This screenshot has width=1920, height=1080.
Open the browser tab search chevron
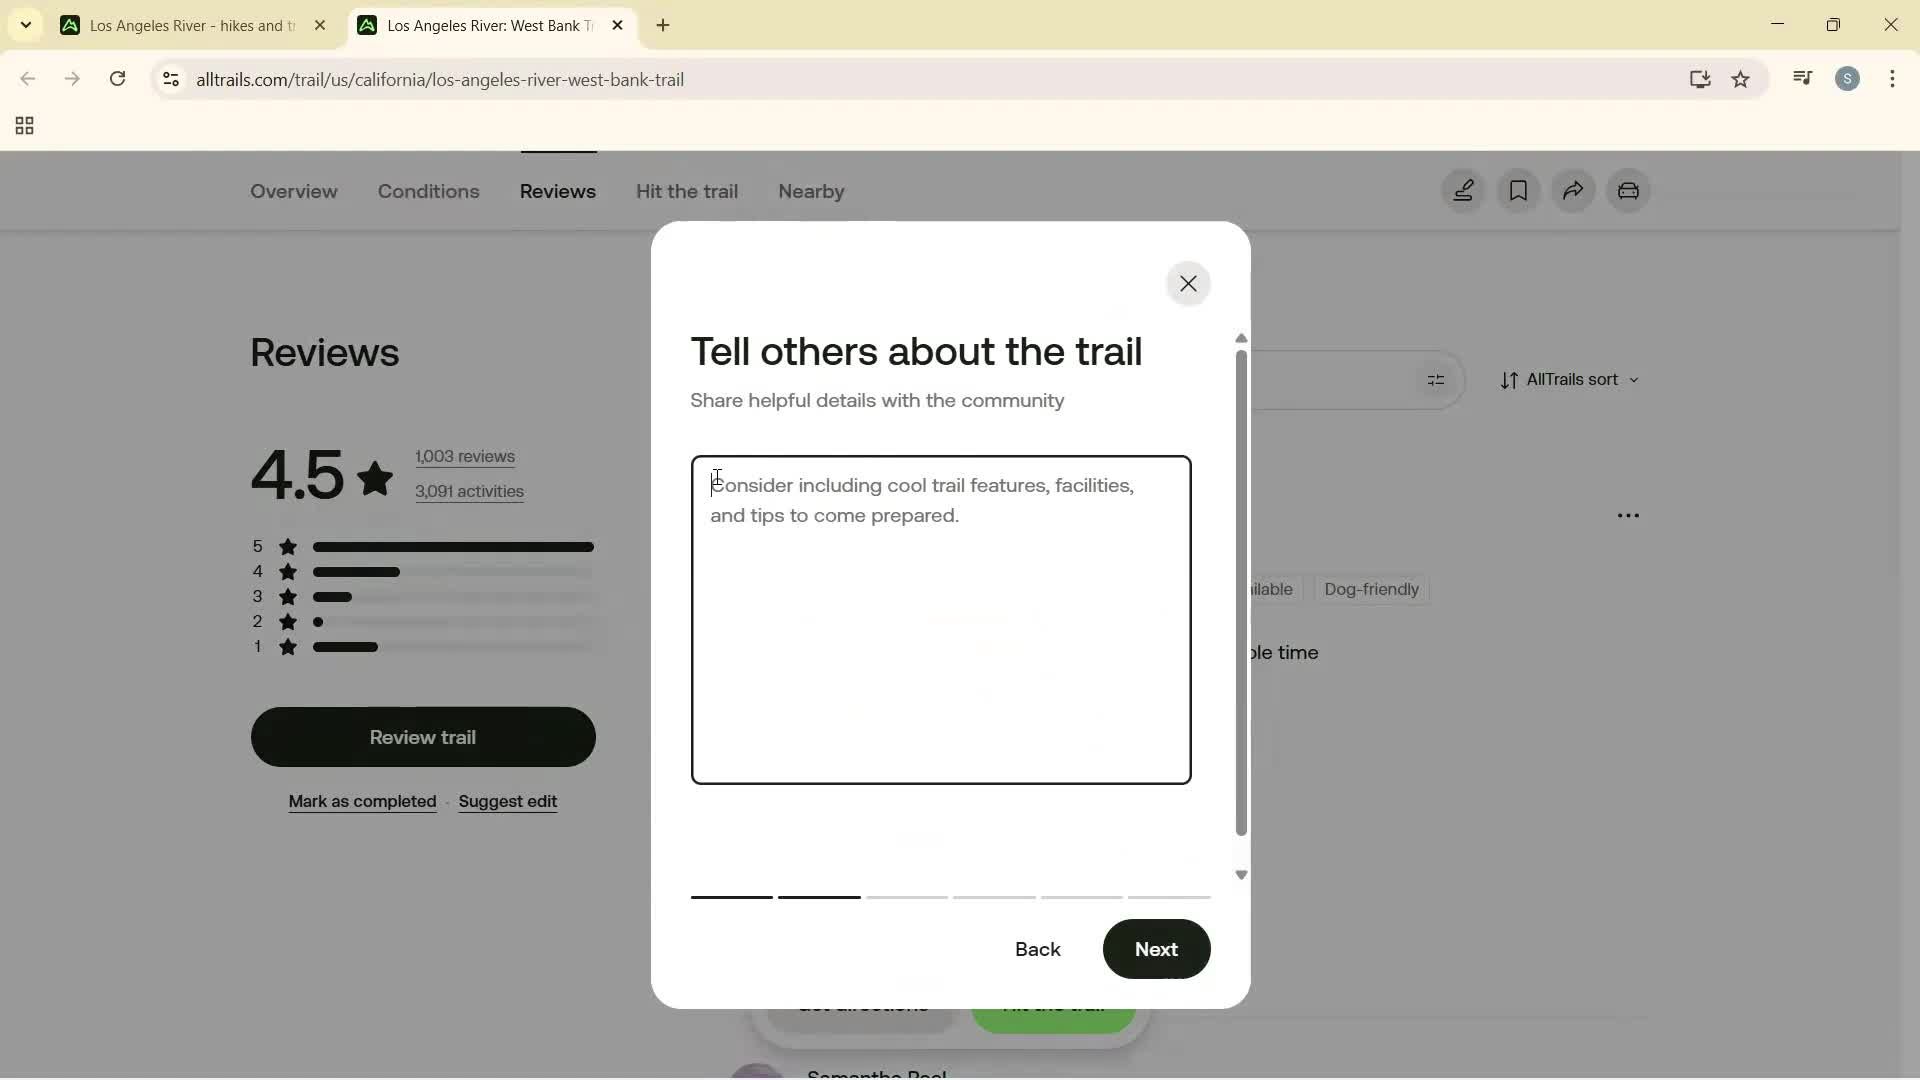pyautogui.click(x=25, y=25)
